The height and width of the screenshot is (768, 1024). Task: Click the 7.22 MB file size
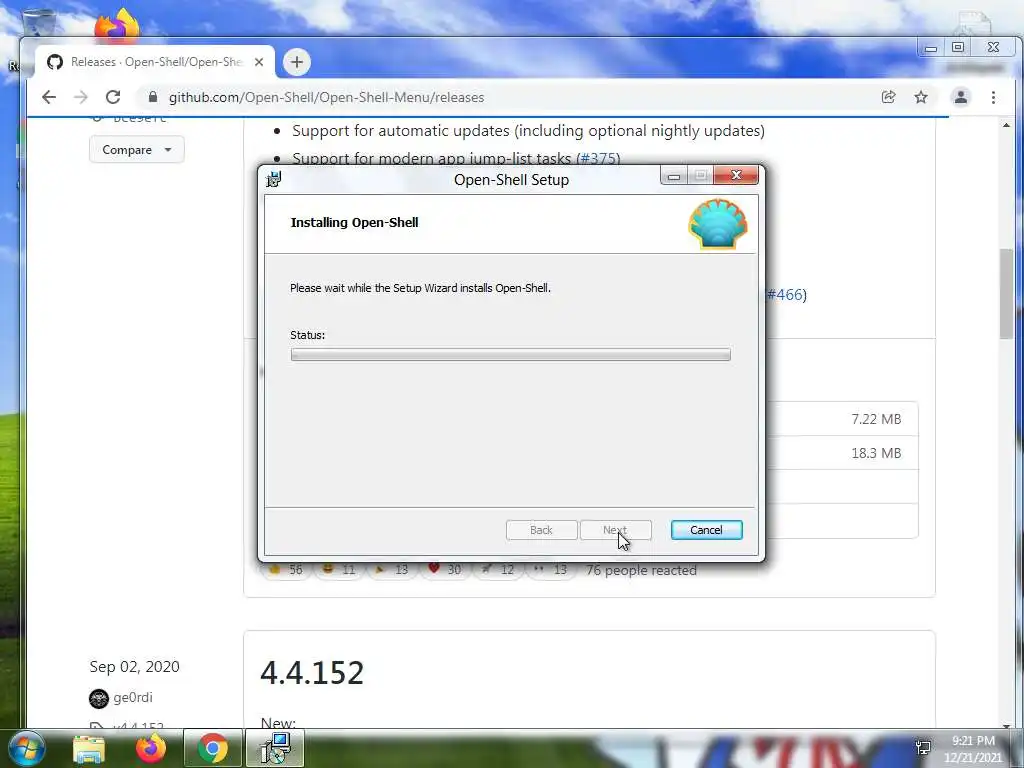click(x=876, y=419)
